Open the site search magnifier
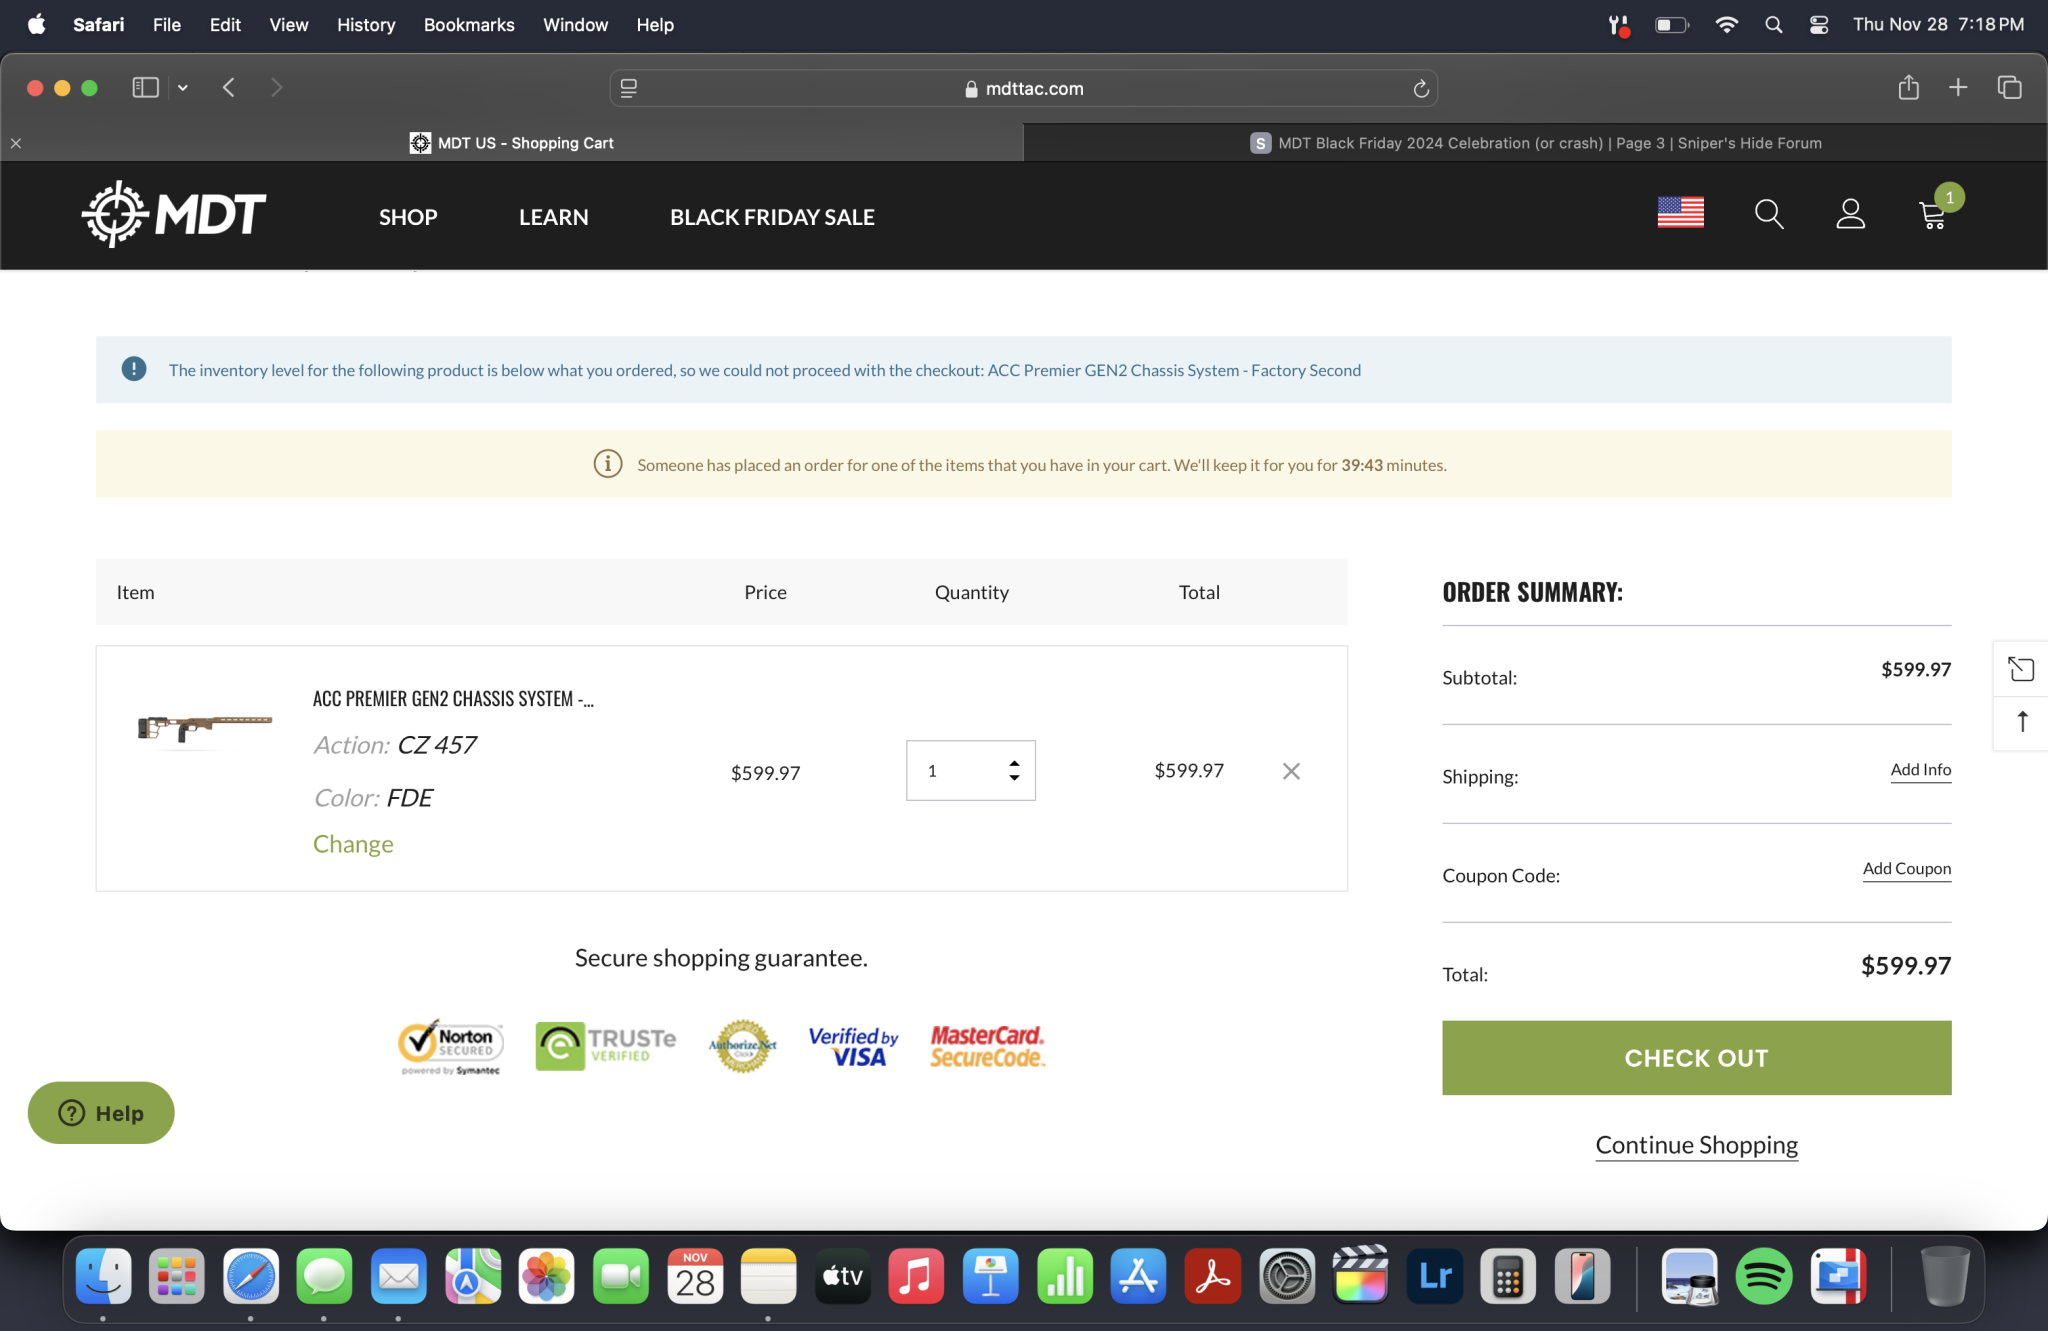The height and width of the screenshot is (1331, 2048). [x=1768, y=214]
